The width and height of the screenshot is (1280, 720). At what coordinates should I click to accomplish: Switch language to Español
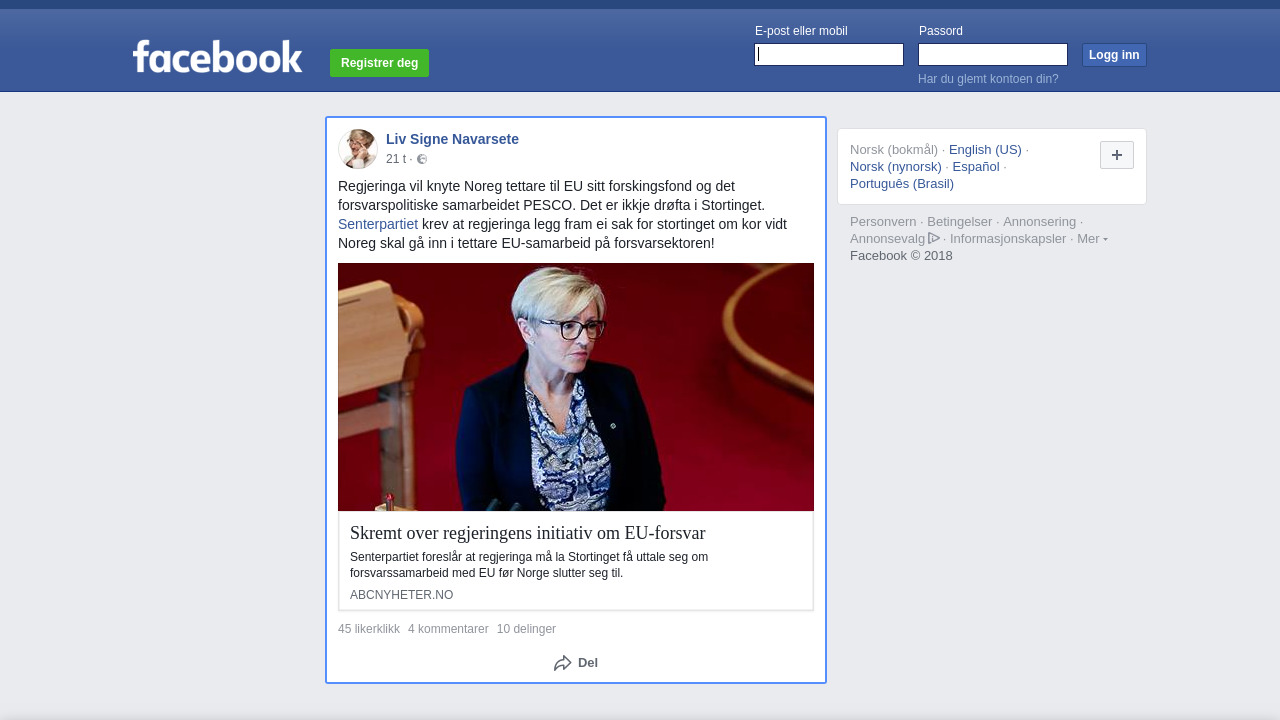[x=976, y=167]
